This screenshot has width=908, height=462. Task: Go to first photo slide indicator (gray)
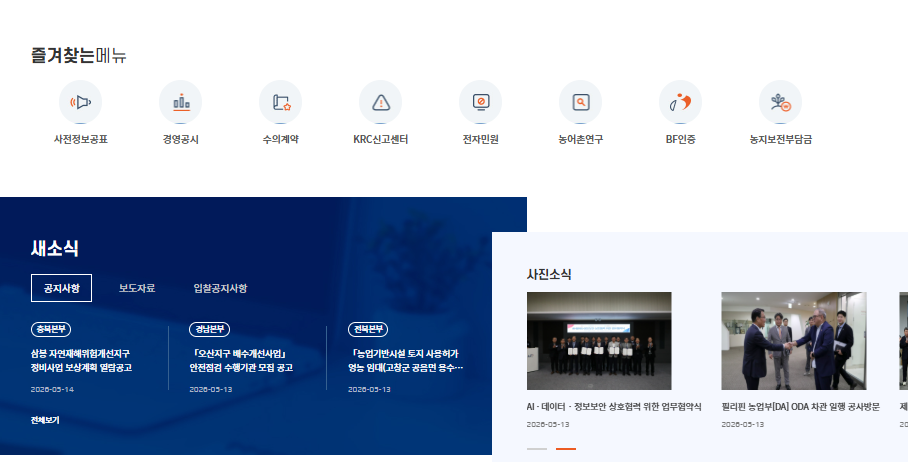537,449
